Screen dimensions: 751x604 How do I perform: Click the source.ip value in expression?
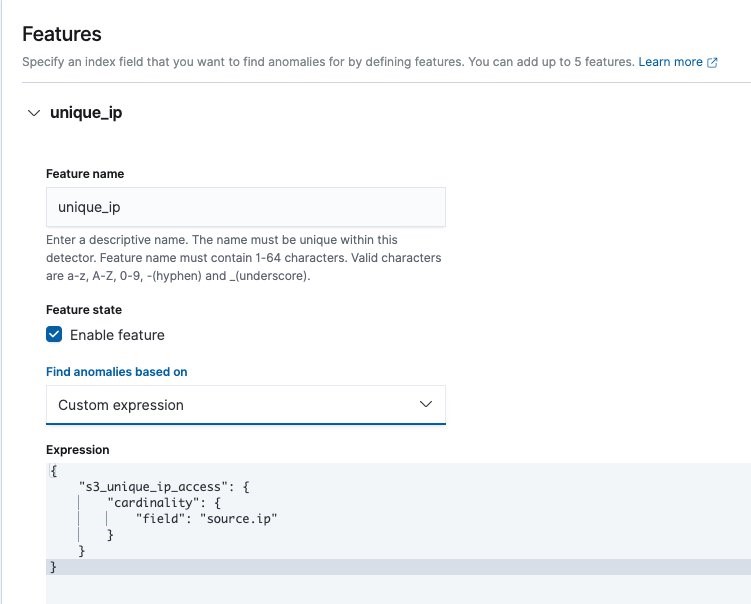pos(239,519)
